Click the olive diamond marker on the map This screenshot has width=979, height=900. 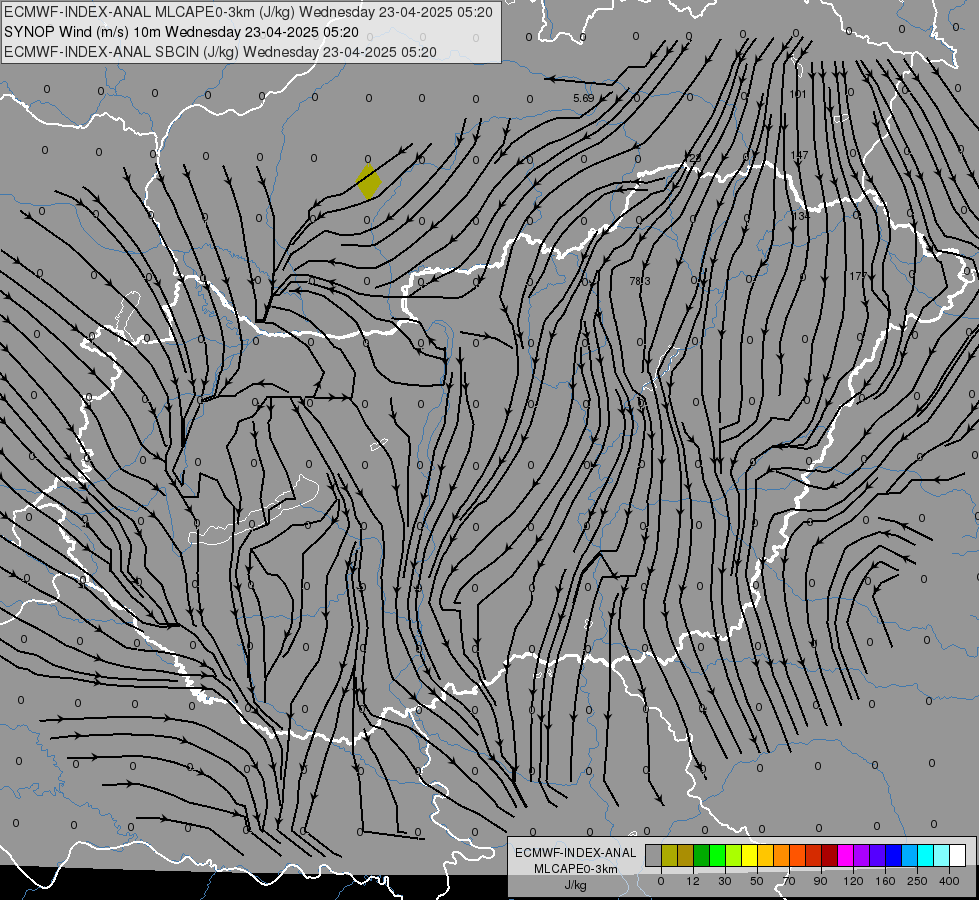click(368, 182)
